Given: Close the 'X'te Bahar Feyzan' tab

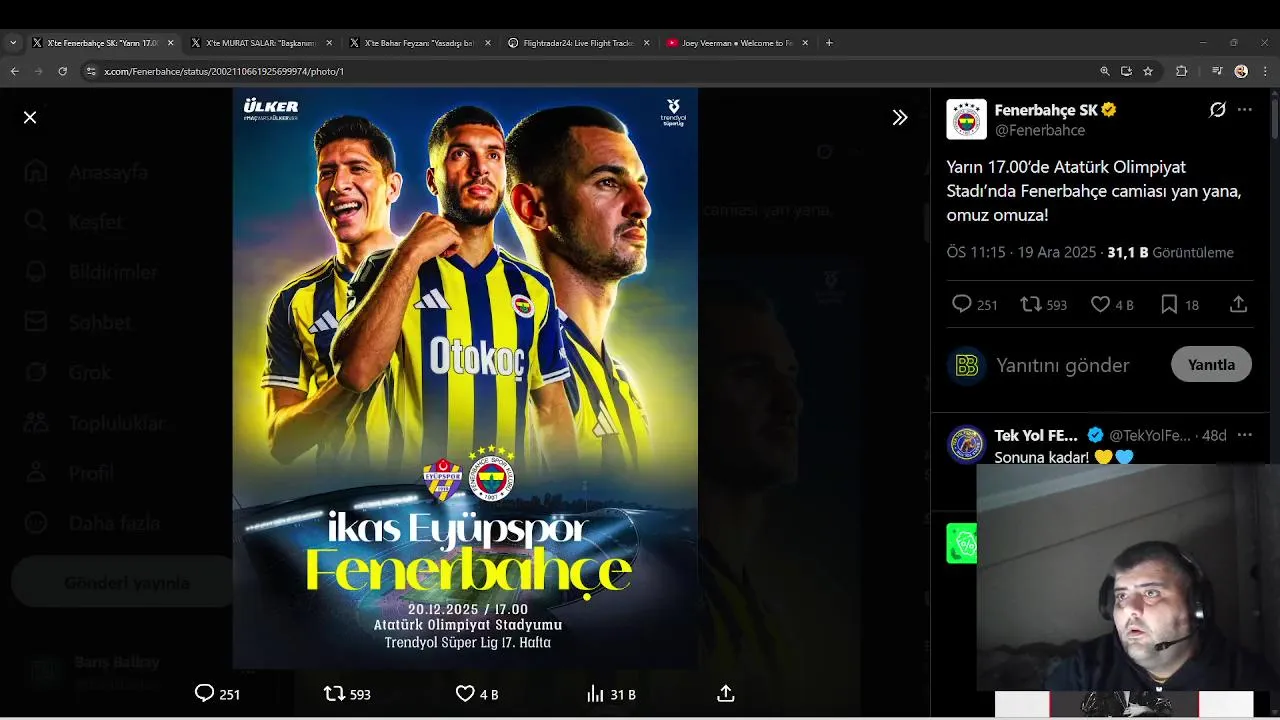Looking at the screenshot, I should (488, 43).
